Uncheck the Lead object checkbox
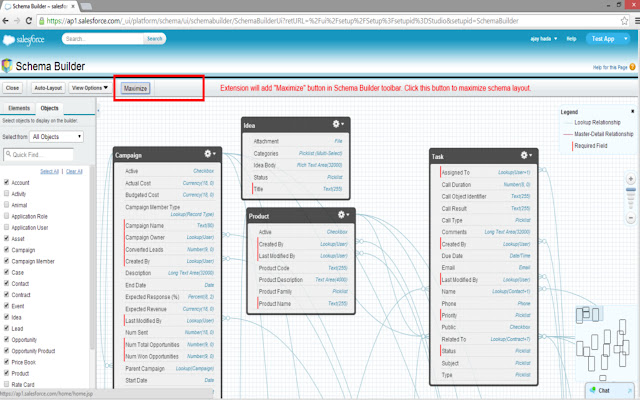 coord(7,328)
